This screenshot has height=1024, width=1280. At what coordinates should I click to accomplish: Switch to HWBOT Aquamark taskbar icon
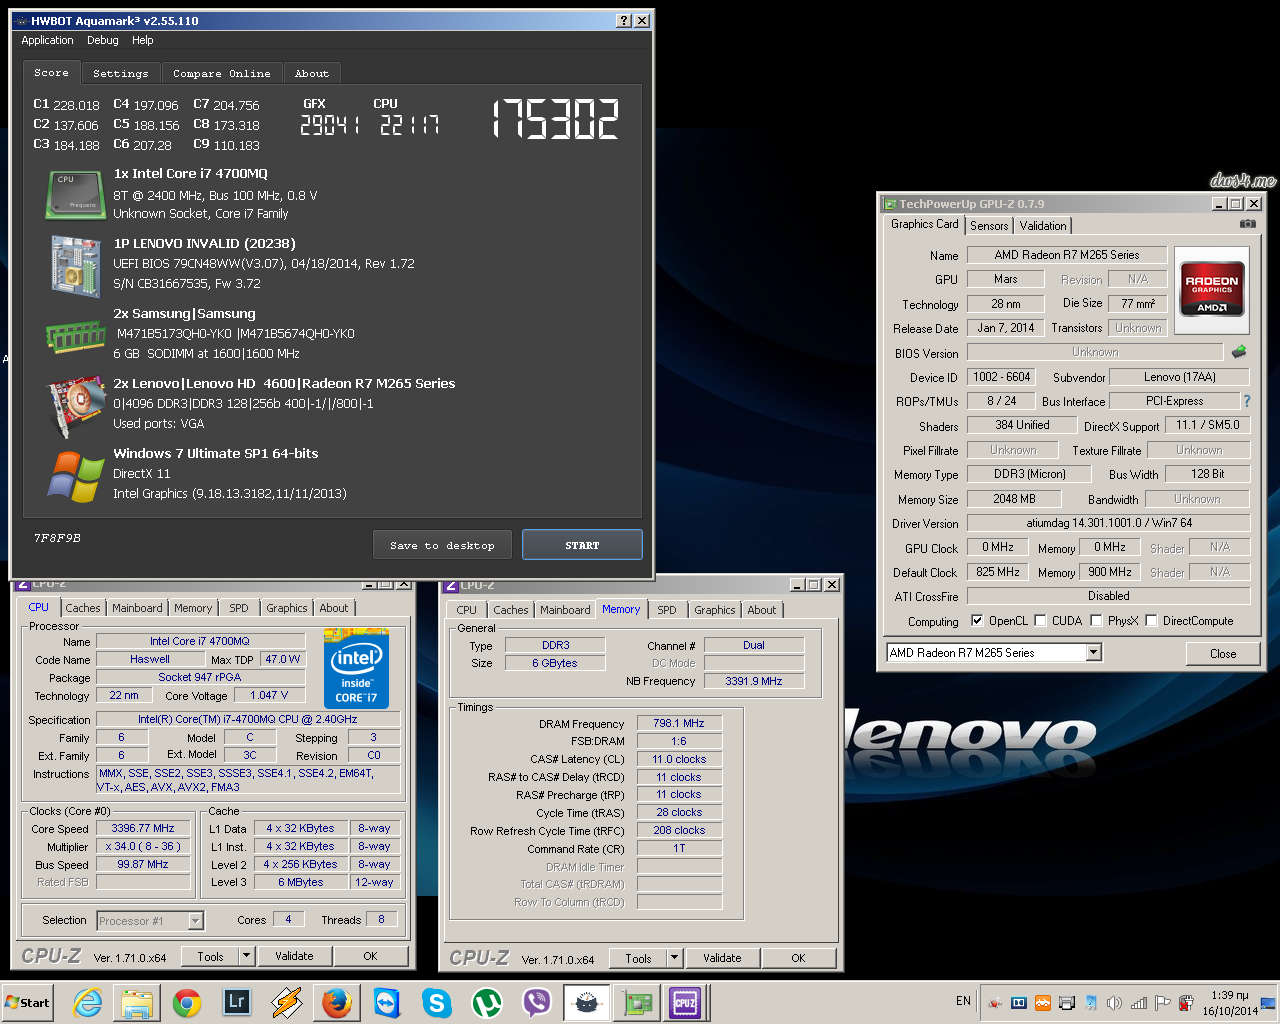[x=587, y=1002]
